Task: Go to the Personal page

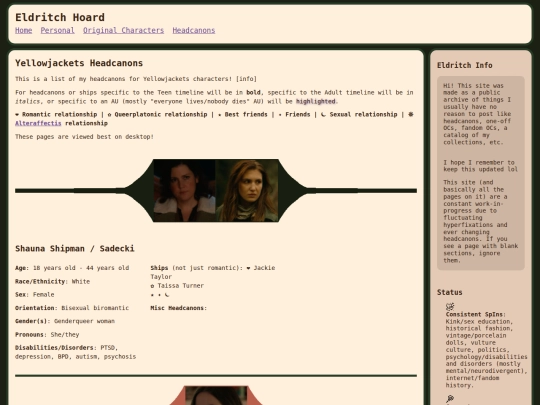Action: (x=58, y=30)
